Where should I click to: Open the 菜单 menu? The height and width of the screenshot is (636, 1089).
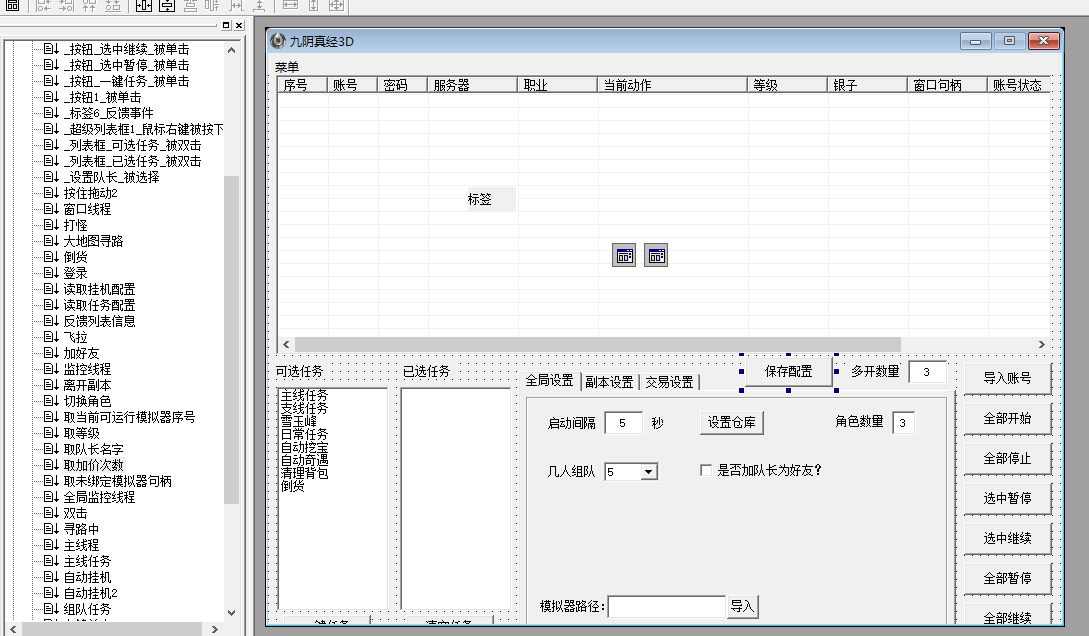click(287, 67)
